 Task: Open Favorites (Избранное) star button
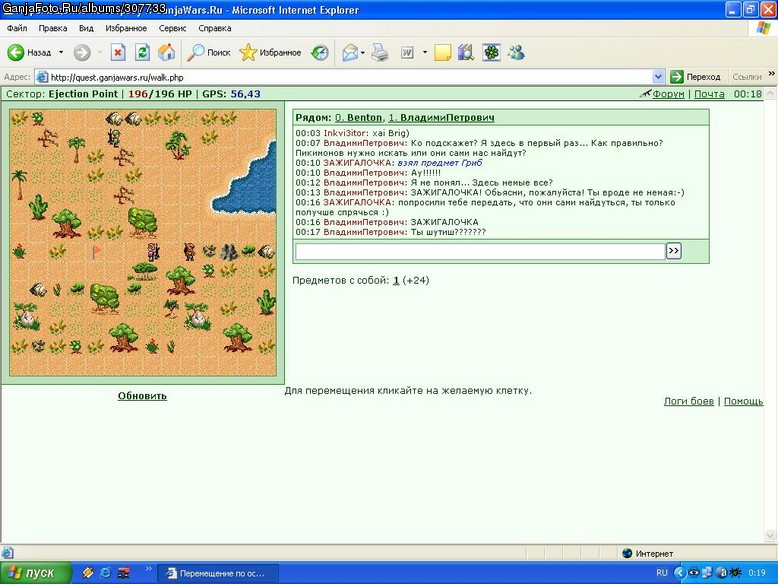tap(270, 52)
